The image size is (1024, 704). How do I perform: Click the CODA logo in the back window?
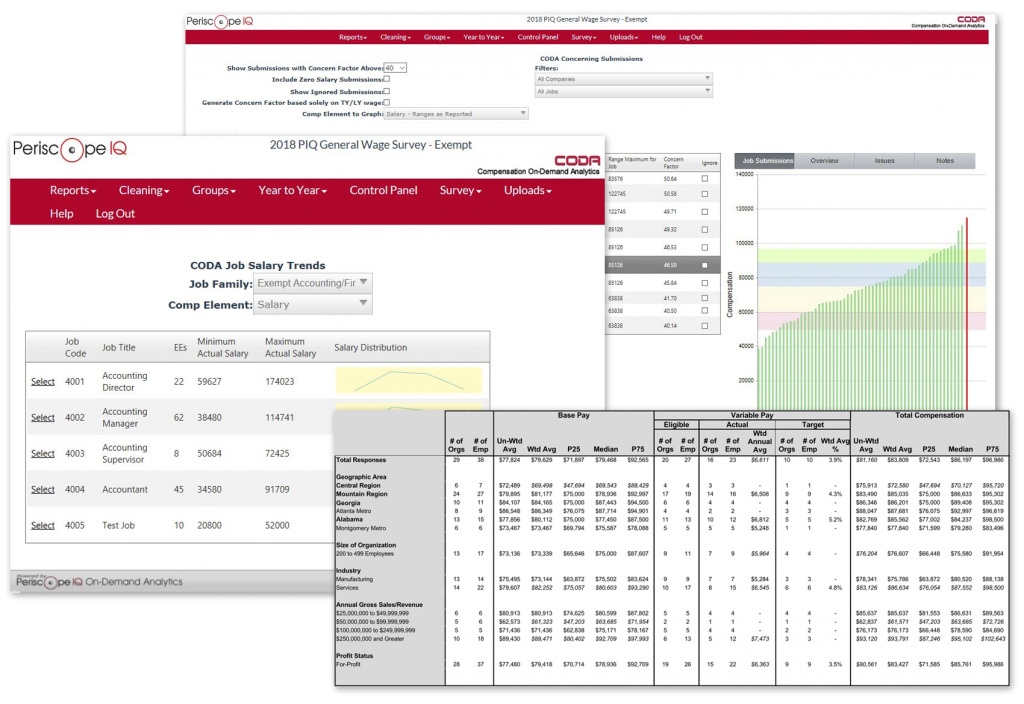pos(971,19)
